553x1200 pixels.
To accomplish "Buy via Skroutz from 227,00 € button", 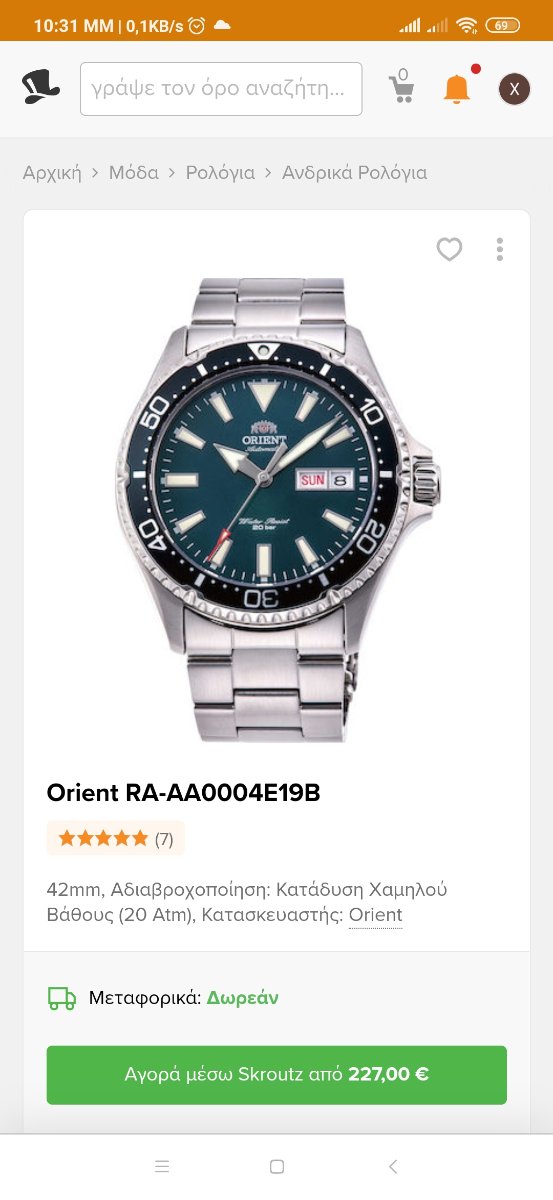I will tap(277, 1075).
